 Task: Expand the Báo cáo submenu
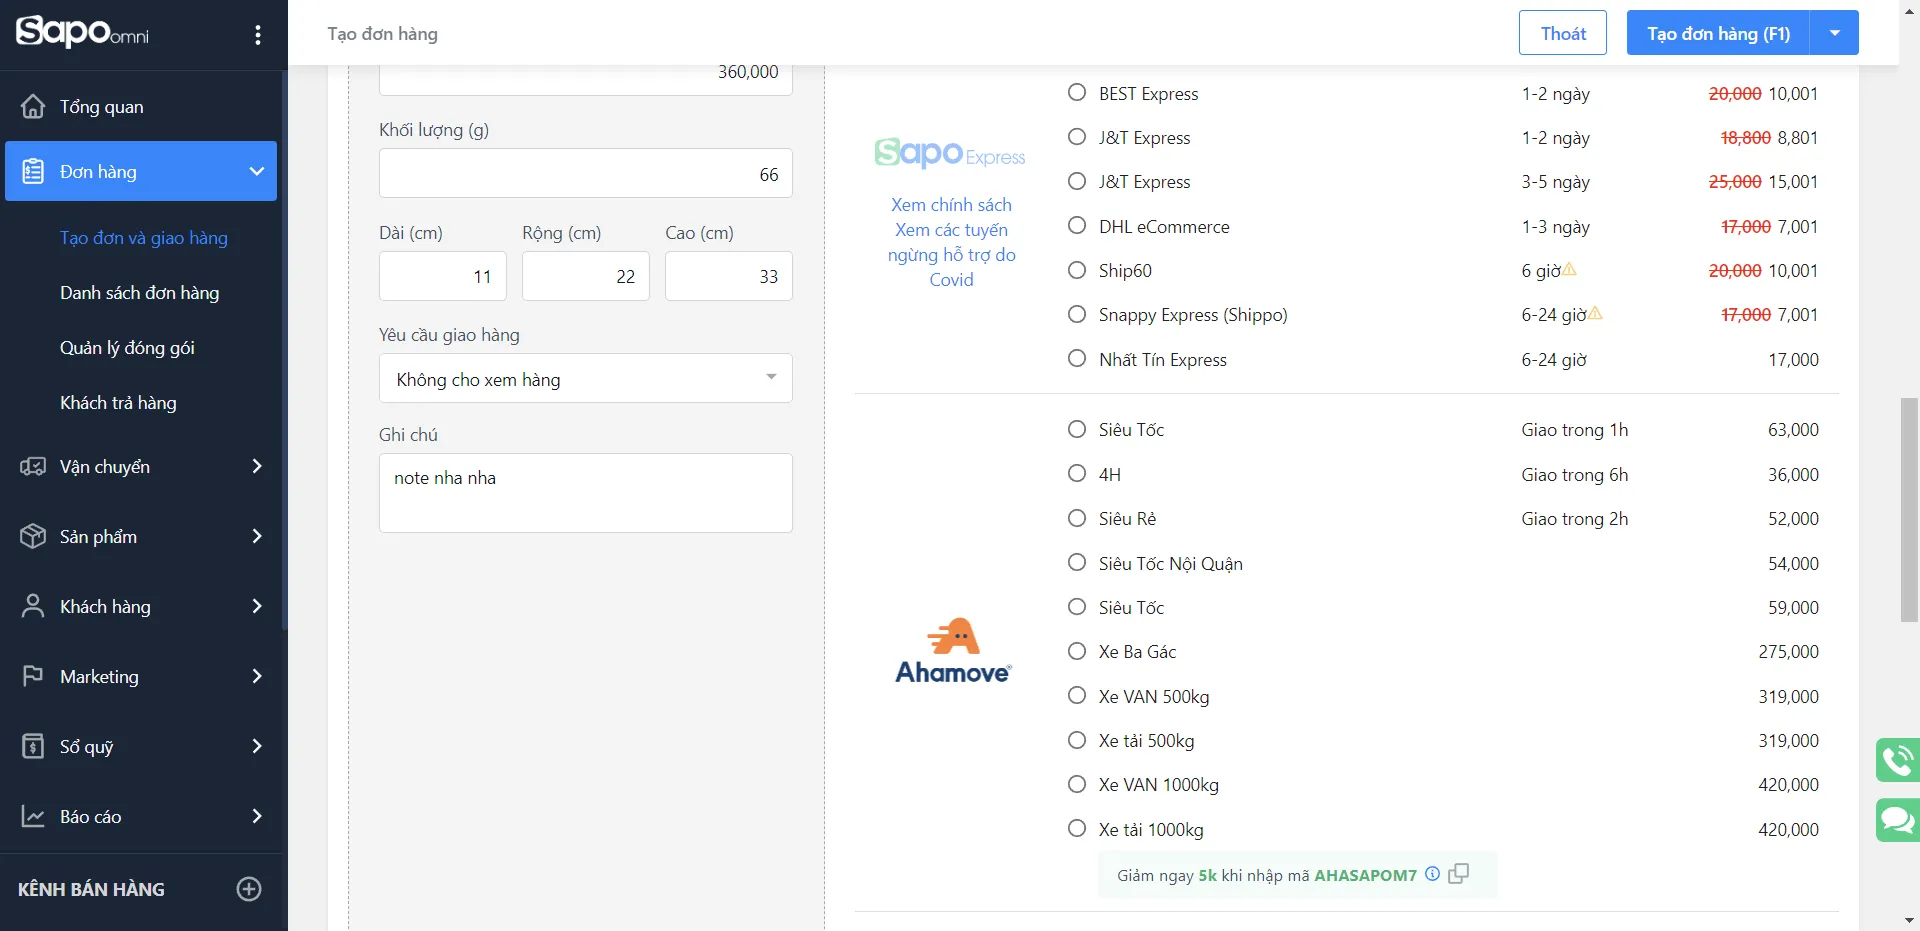tap(257, 816)
